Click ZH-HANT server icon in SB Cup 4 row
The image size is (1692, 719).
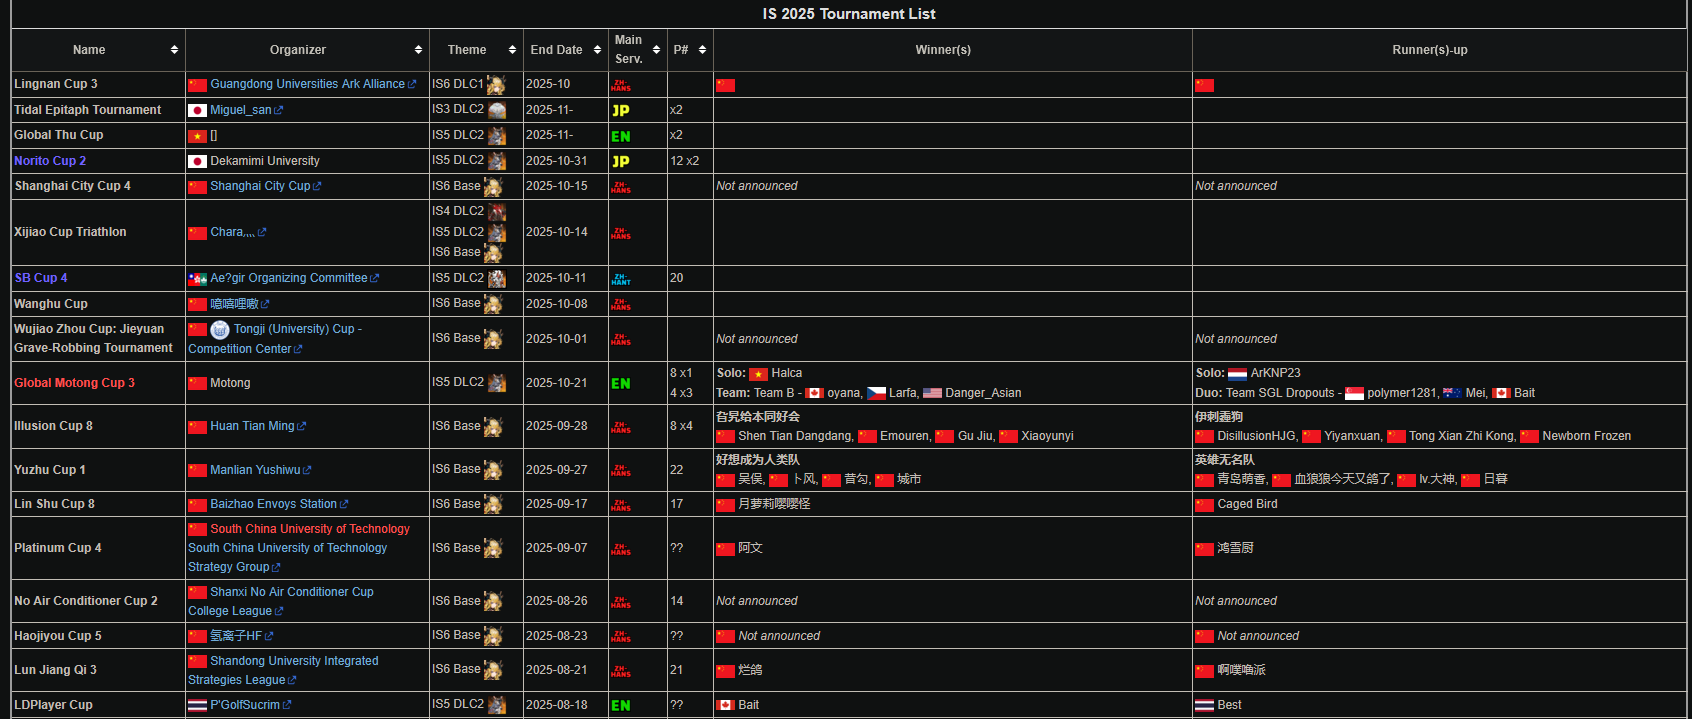(x=621, y=279)
